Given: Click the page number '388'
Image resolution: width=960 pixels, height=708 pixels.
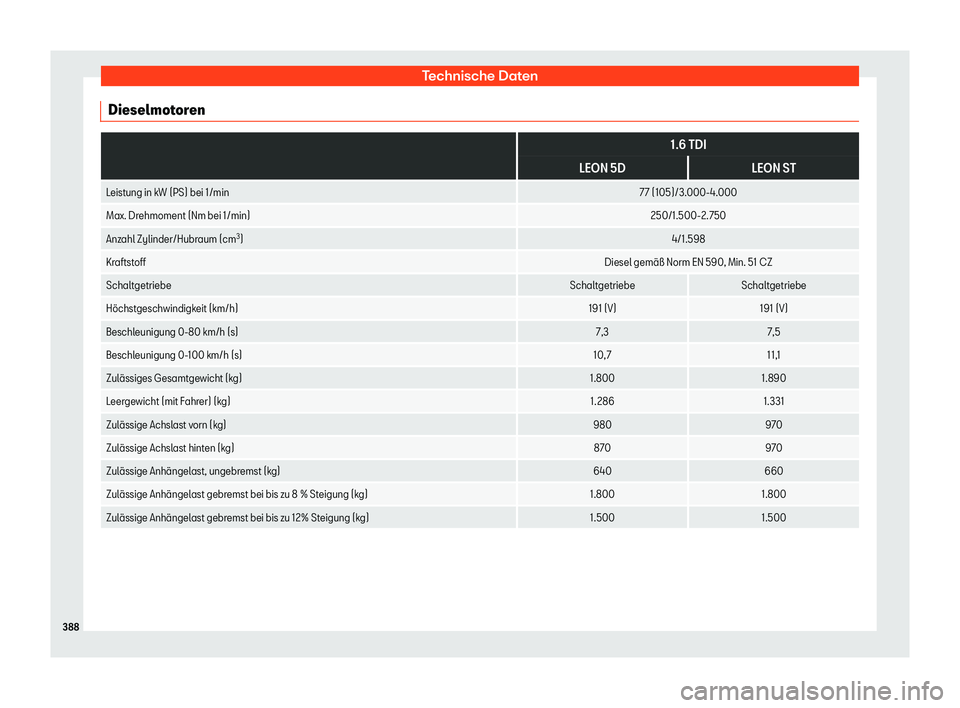Looking at the screenshot, I should click(71, 627).
